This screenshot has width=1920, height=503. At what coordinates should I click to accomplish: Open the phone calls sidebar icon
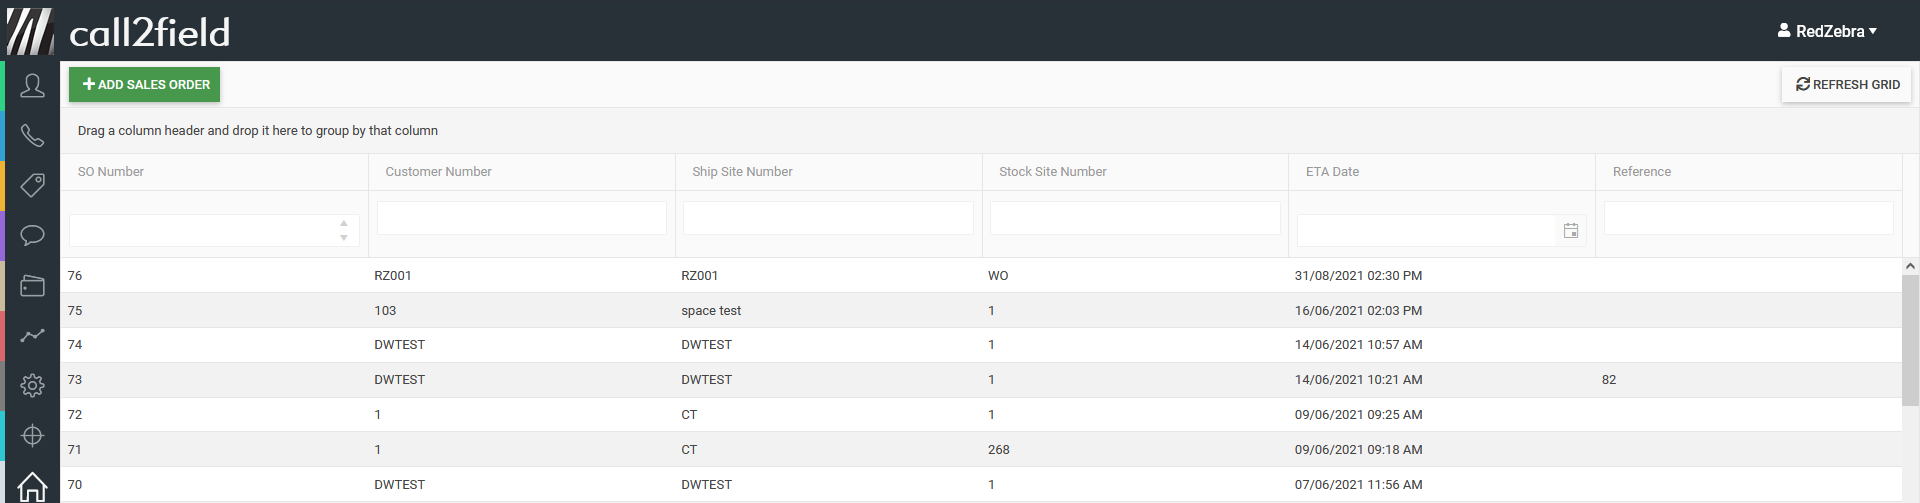pos(32,136)
